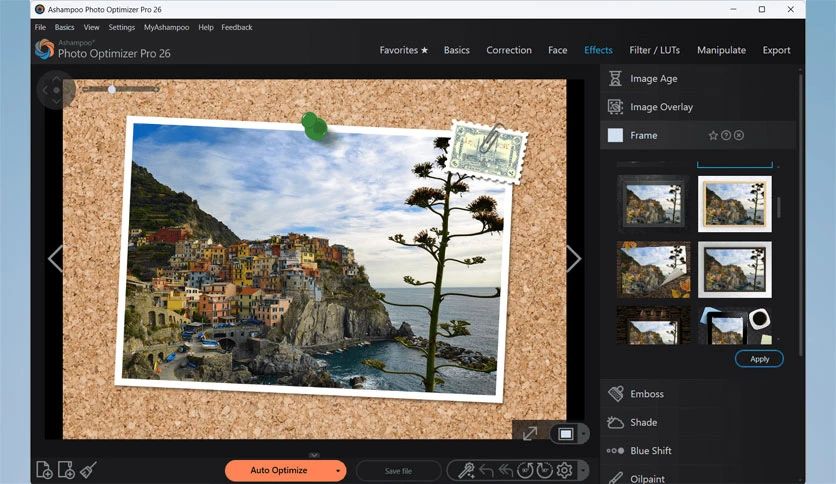Select the silver frame thumbnail
836x484 pixels.
735,270
